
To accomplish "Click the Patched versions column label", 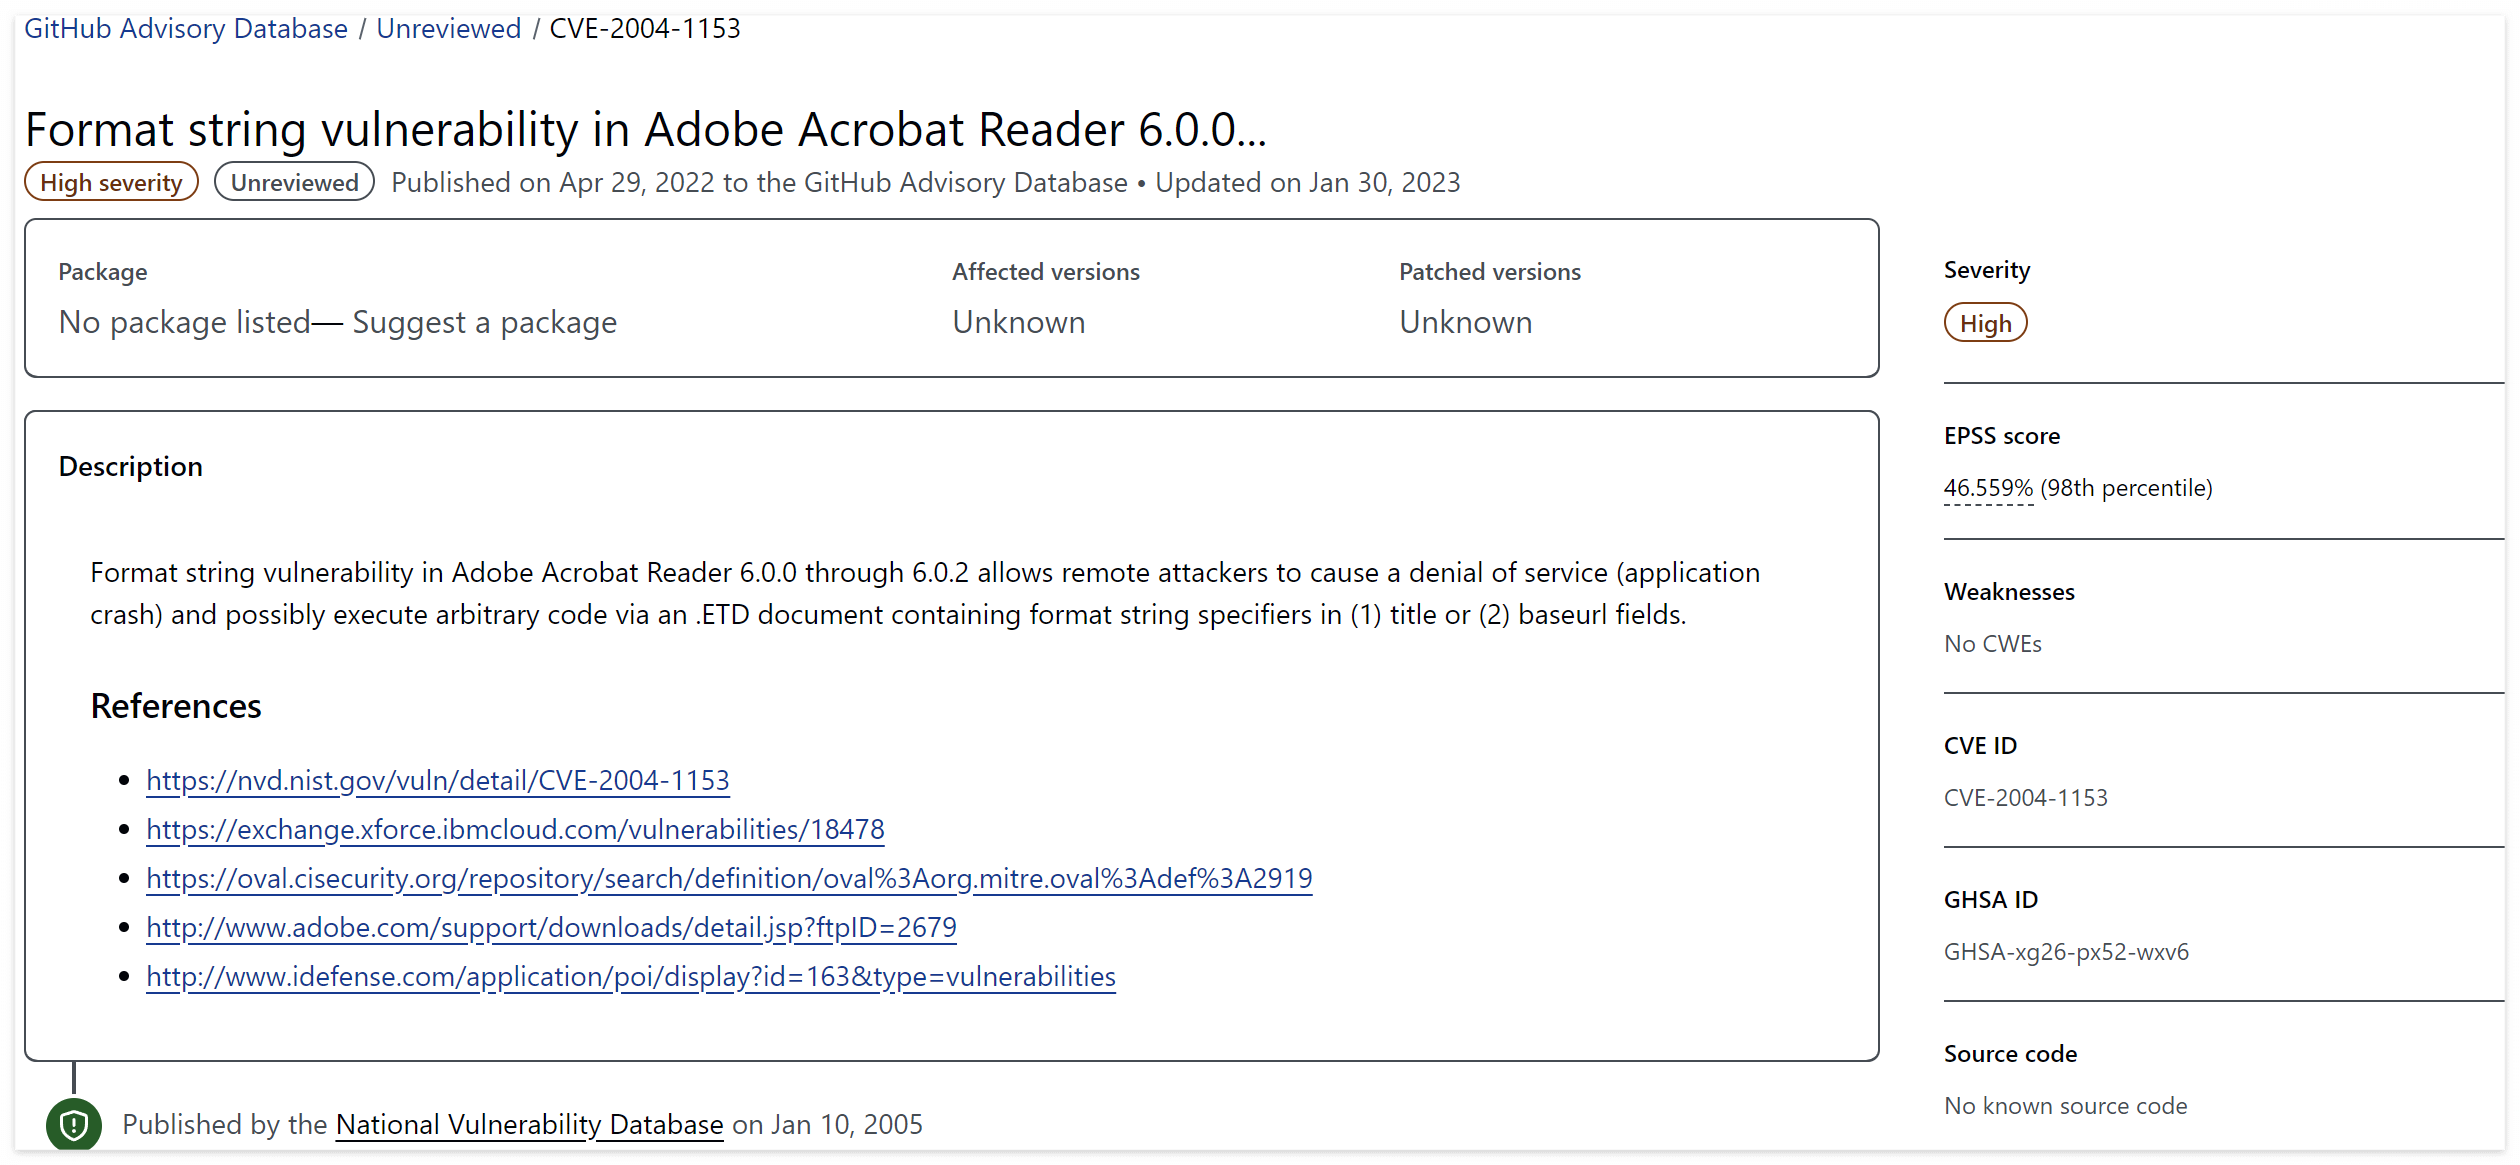I will [1489, 272].
